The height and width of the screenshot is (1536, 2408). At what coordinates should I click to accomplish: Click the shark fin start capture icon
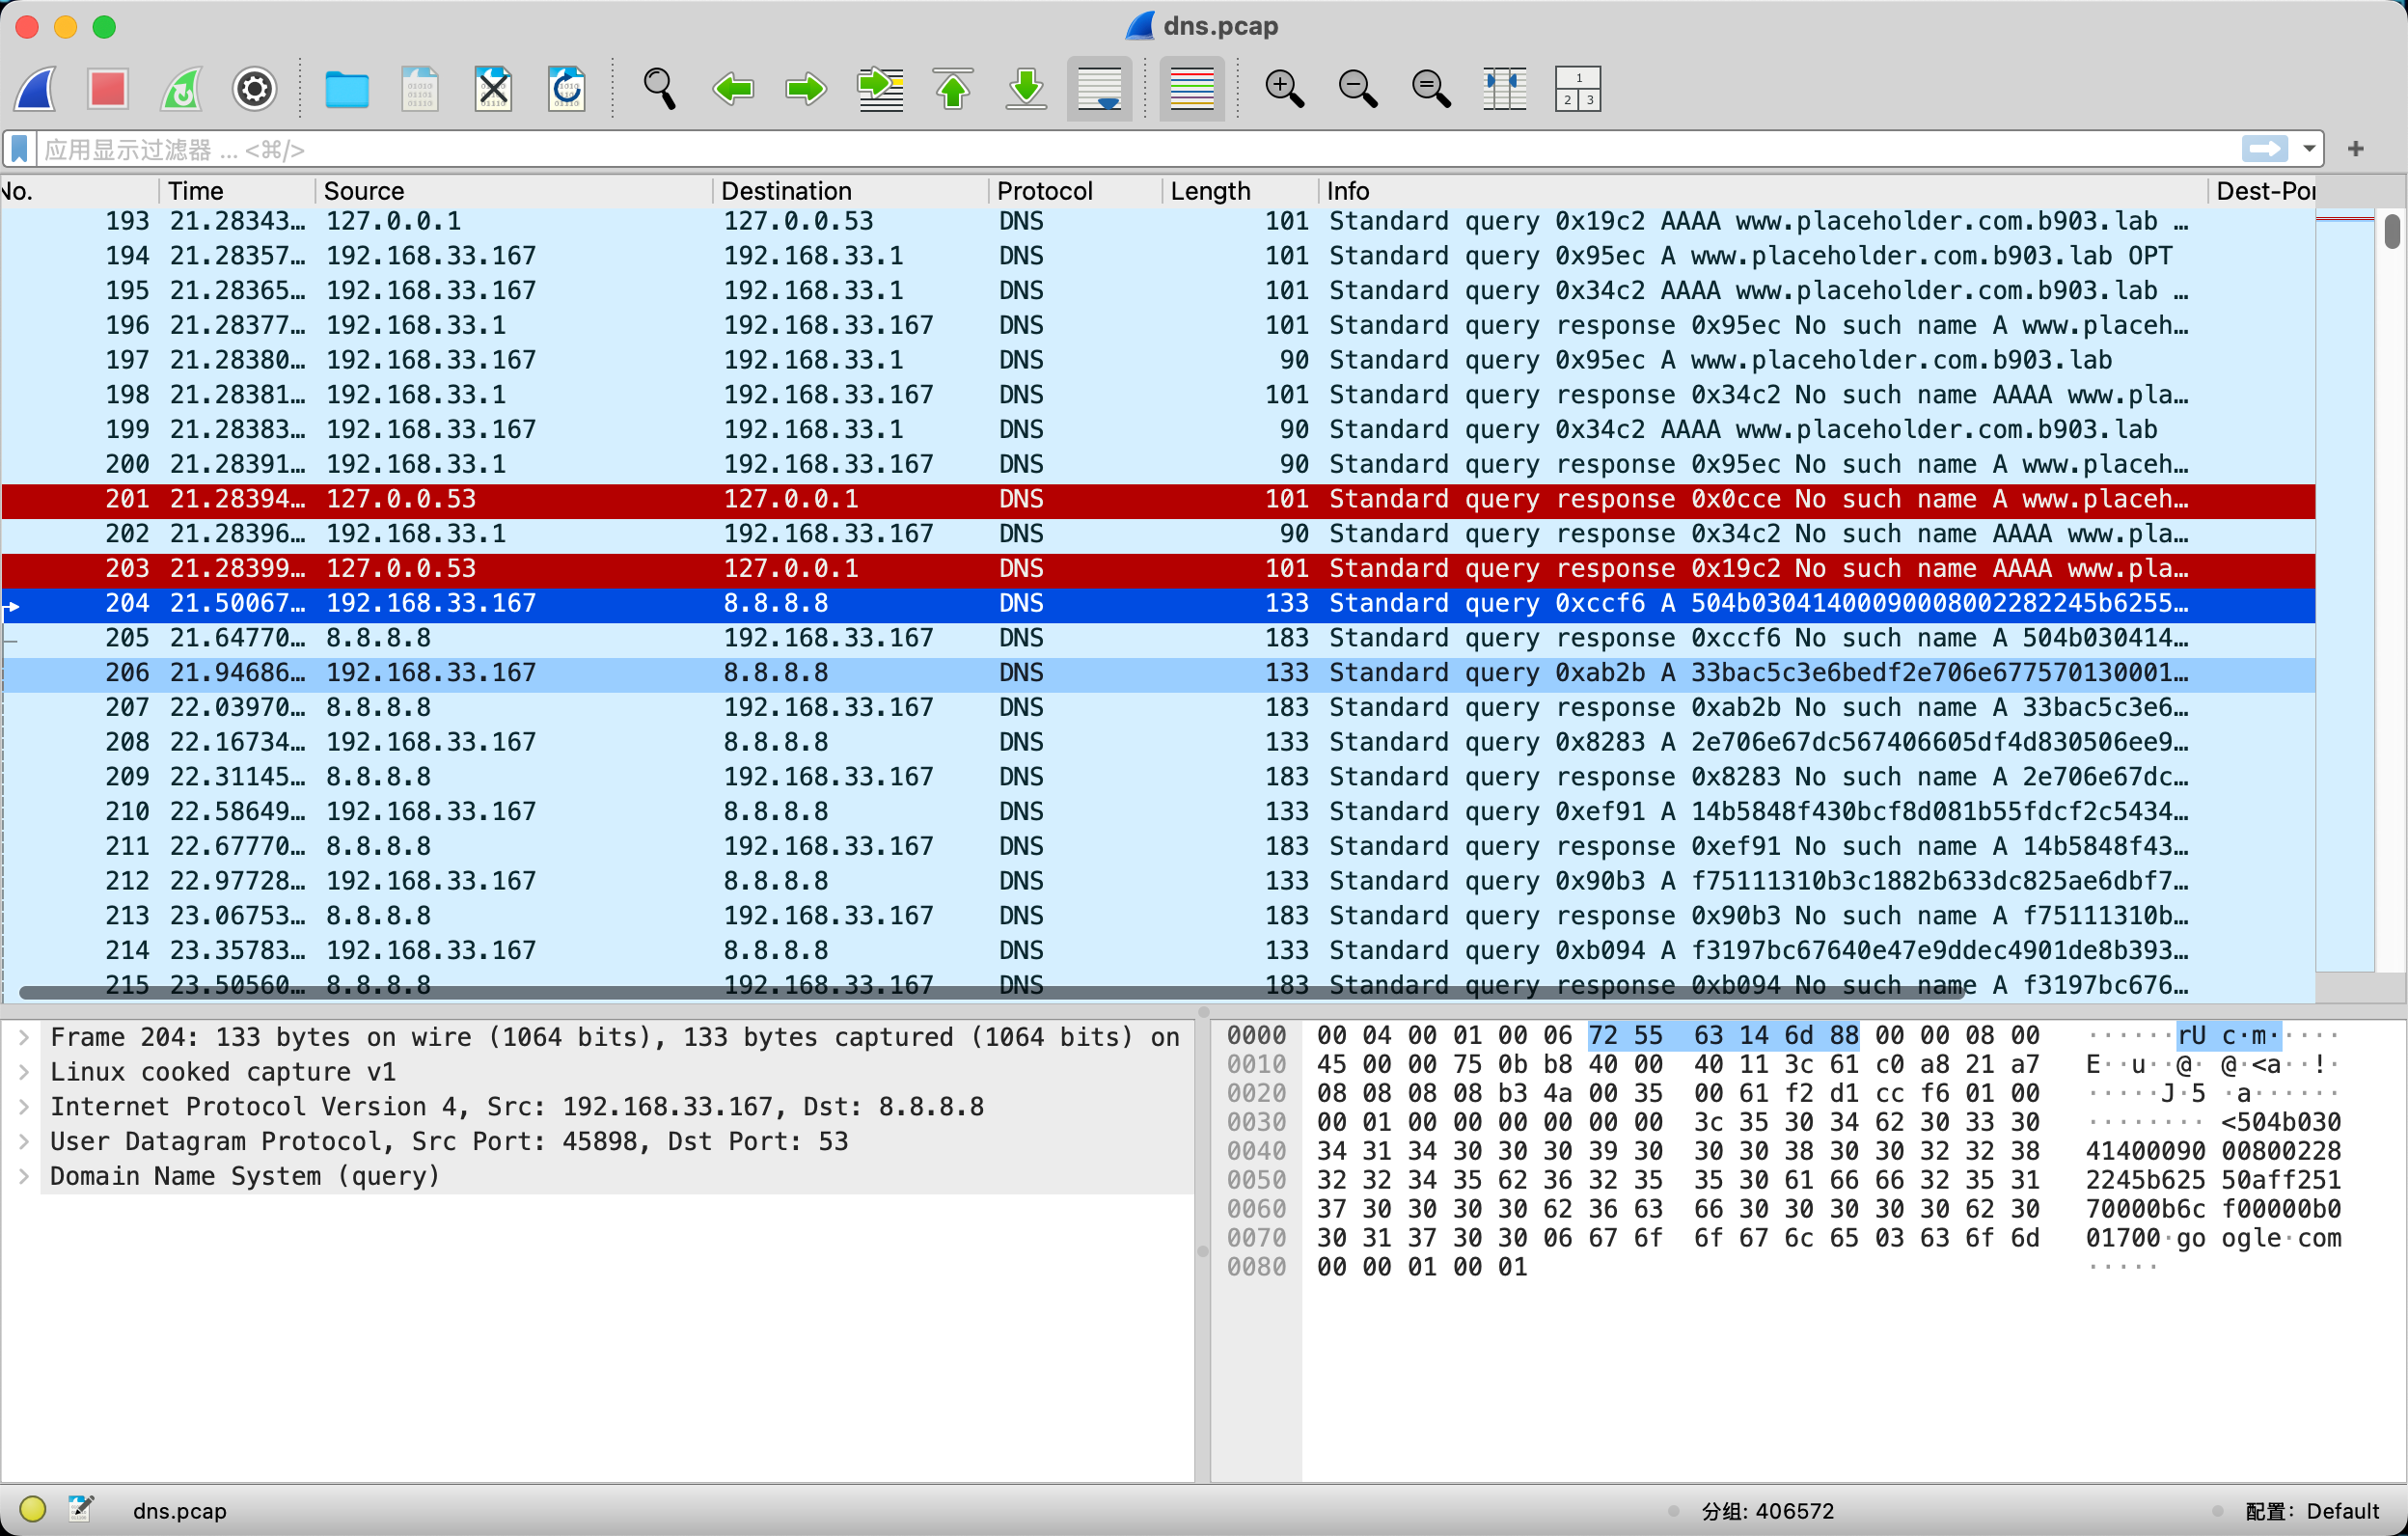36,89
